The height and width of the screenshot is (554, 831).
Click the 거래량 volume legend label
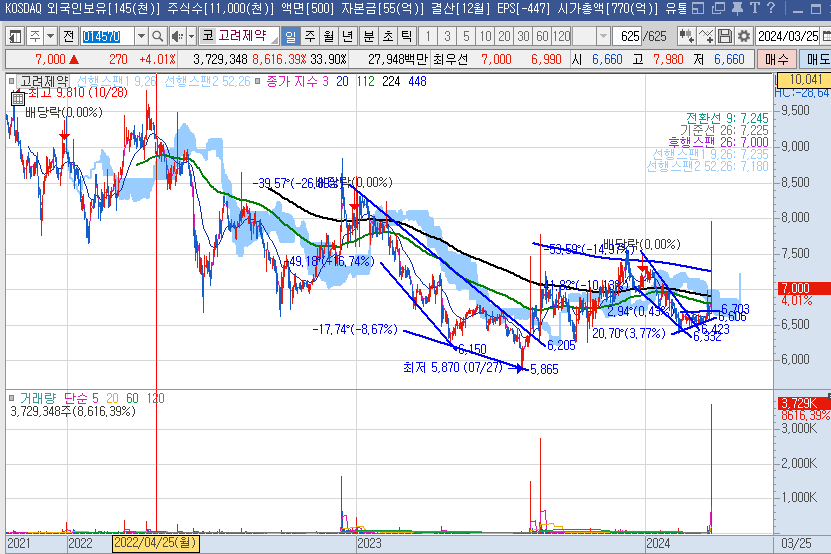pyautogui.click(x=38, y=398)
